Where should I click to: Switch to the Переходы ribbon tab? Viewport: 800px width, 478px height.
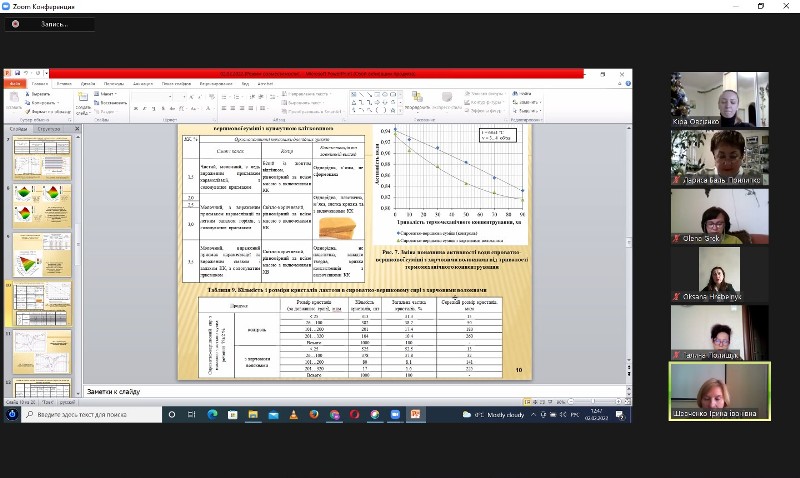[x=114, y=84]
